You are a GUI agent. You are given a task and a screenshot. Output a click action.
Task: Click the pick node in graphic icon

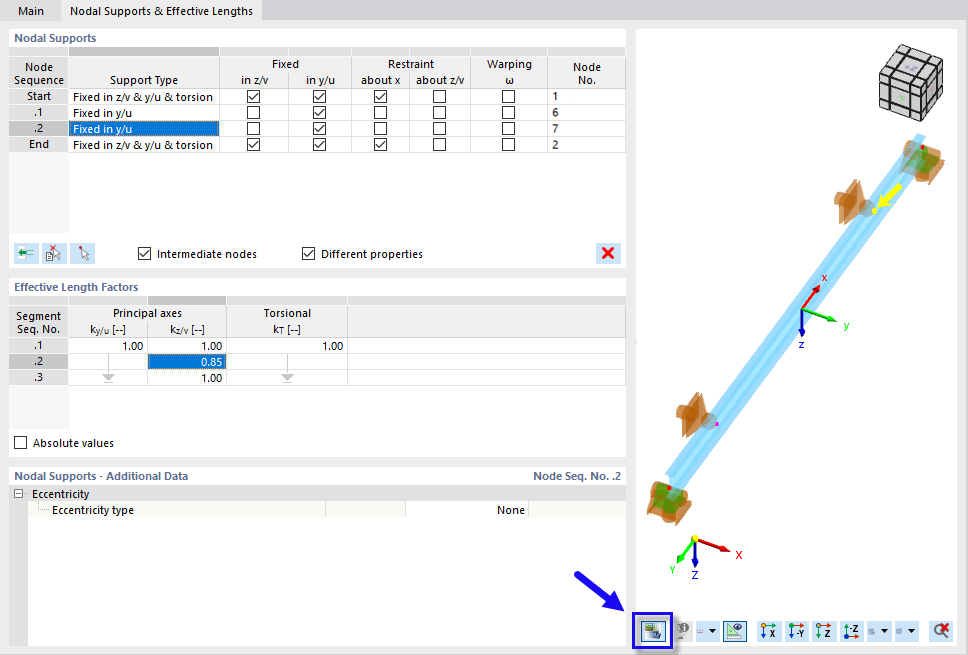(83, 253)
